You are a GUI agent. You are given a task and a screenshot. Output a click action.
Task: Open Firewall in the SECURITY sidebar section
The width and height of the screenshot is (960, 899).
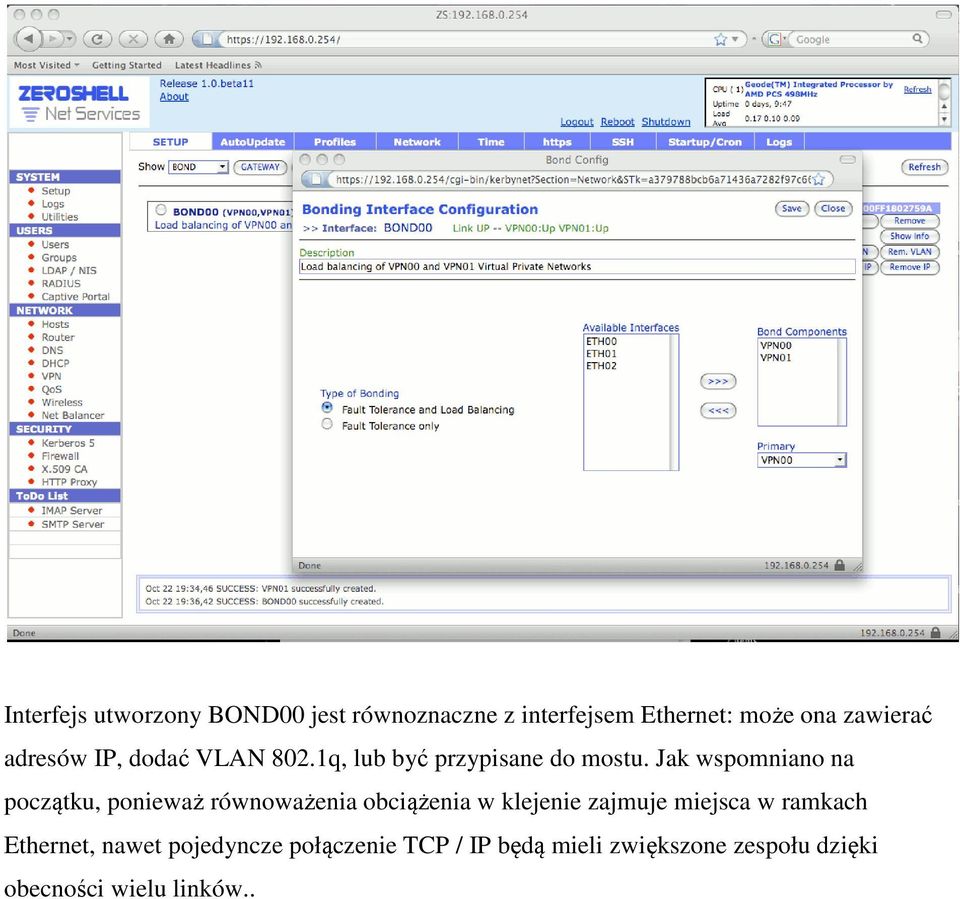pyautogui.click(x=60, y=456)
